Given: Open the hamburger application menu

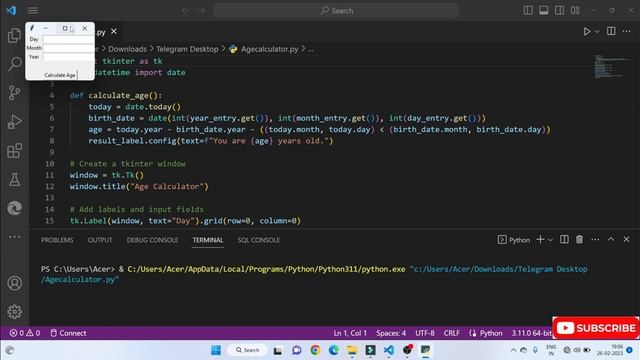Looking at the screenshot, I should point(33,11).
